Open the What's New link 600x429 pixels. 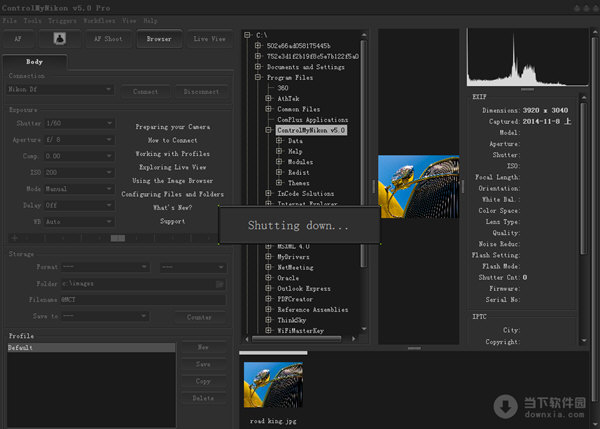173,207
